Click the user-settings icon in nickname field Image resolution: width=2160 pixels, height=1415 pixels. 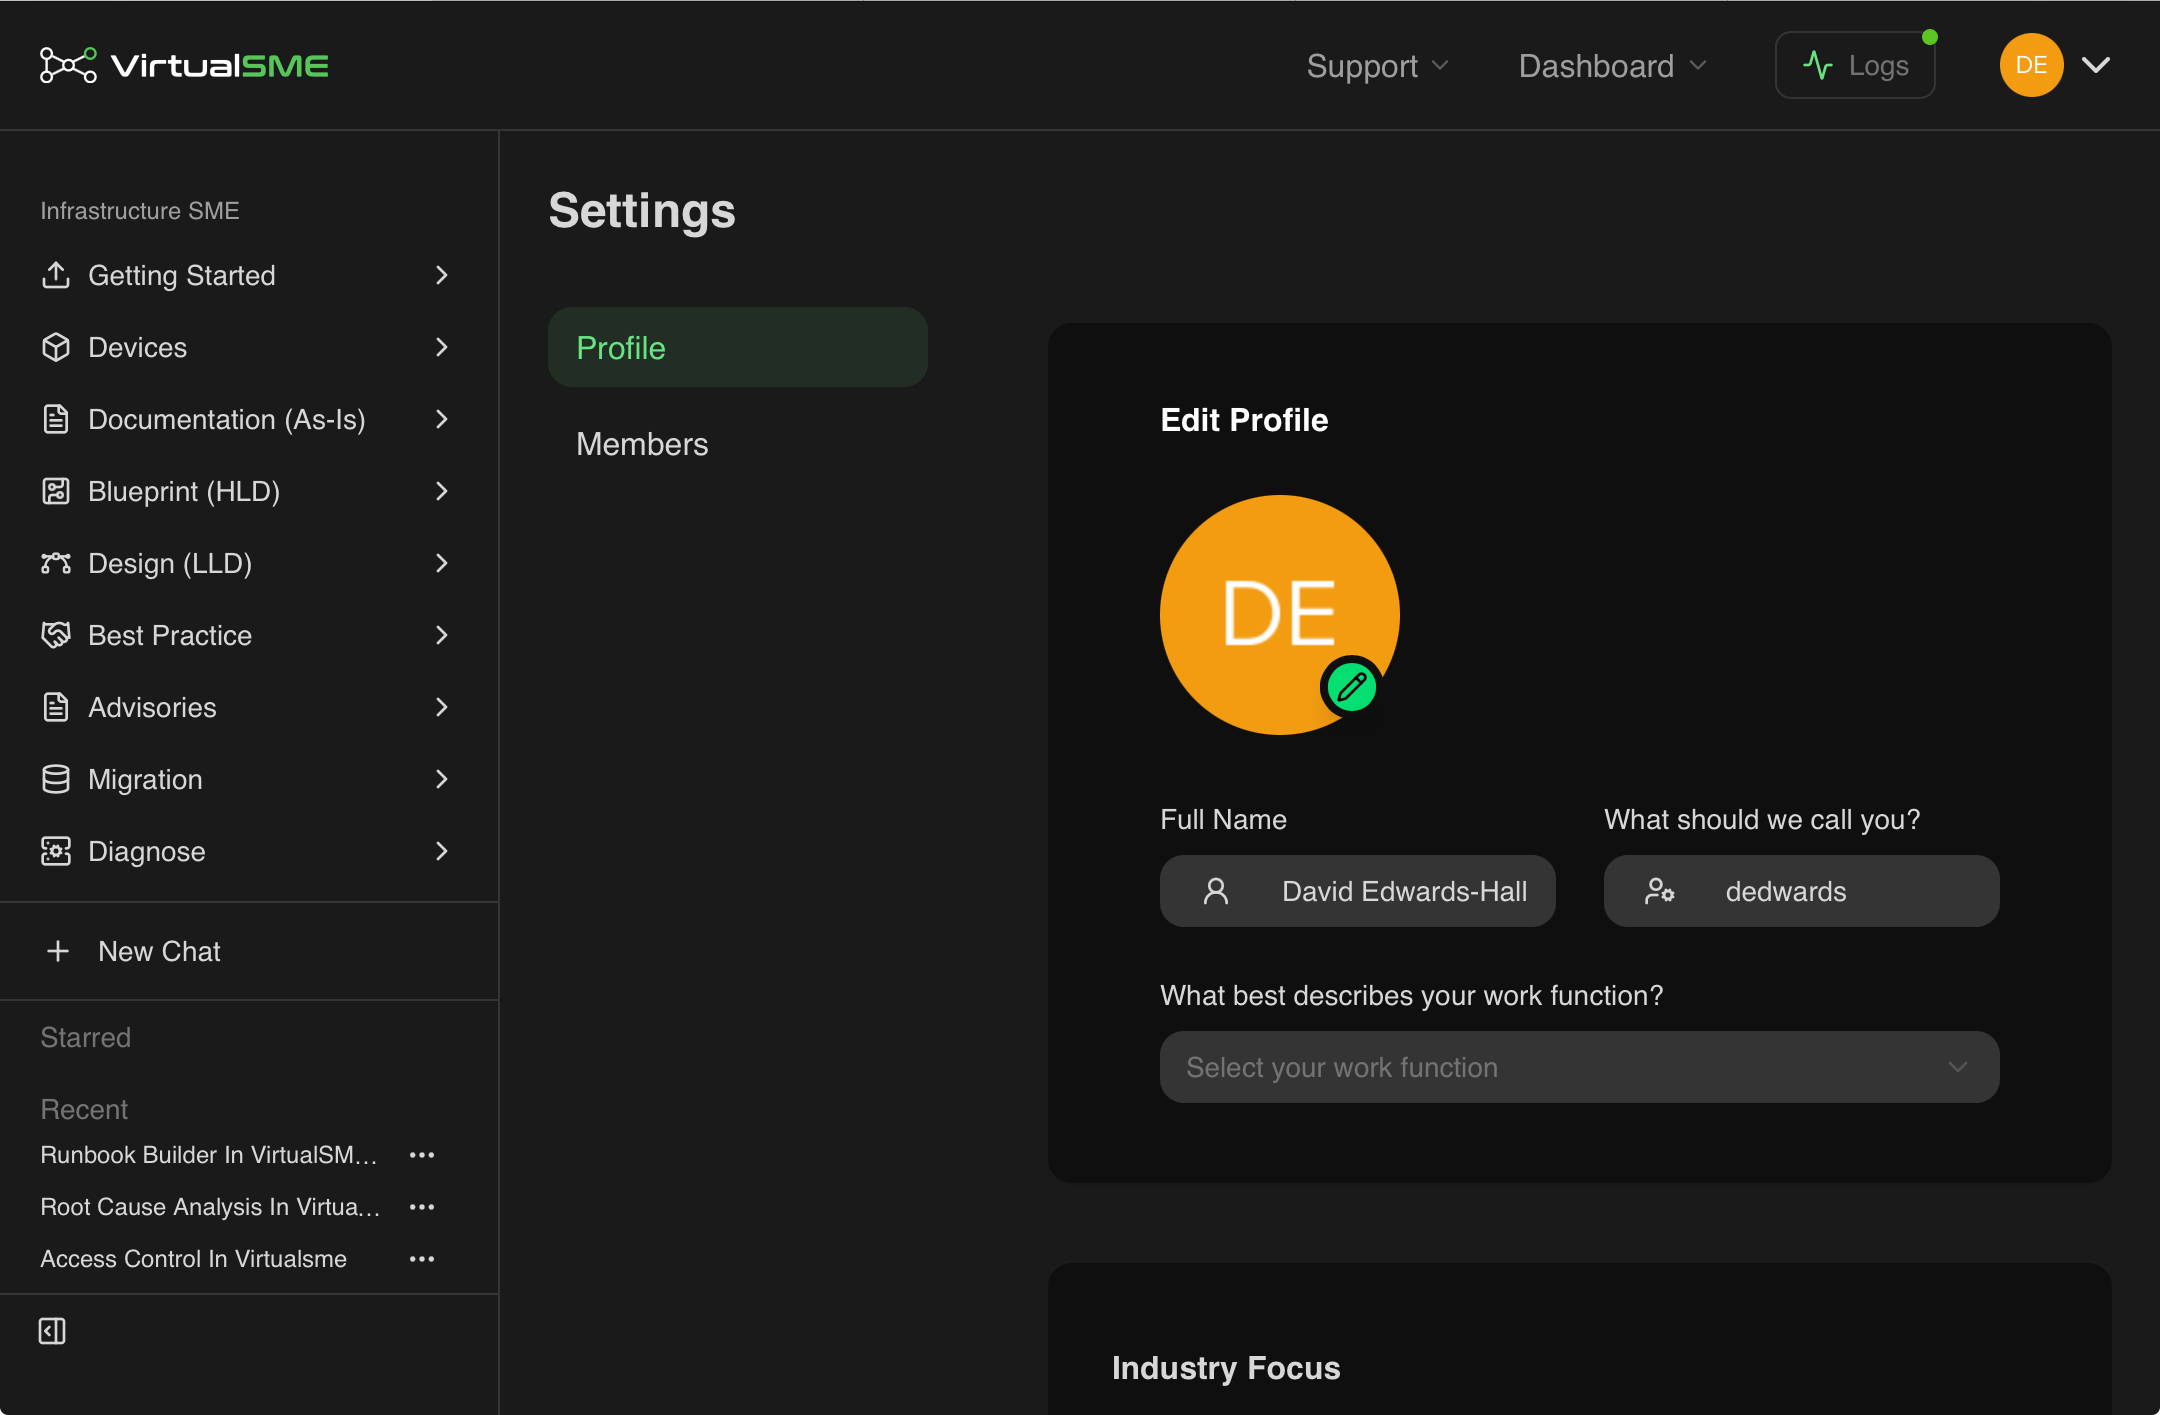(x=1660, y=891)
